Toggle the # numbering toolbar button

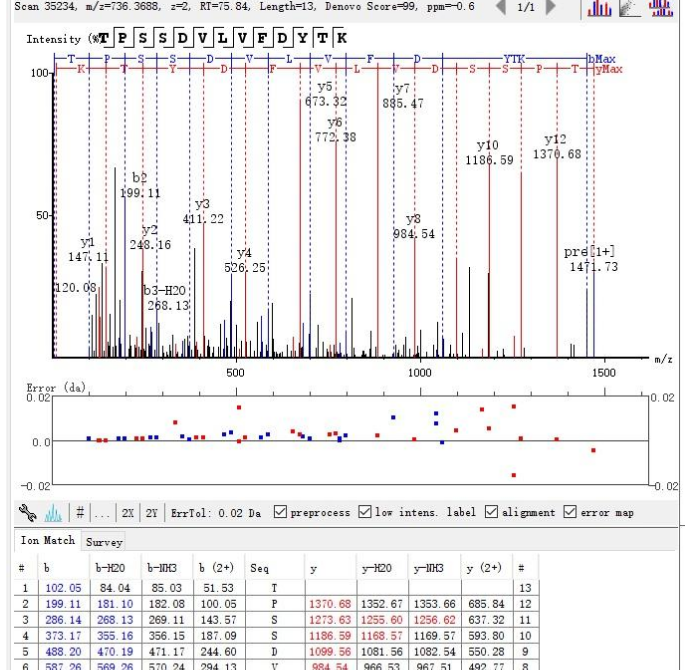80,512
